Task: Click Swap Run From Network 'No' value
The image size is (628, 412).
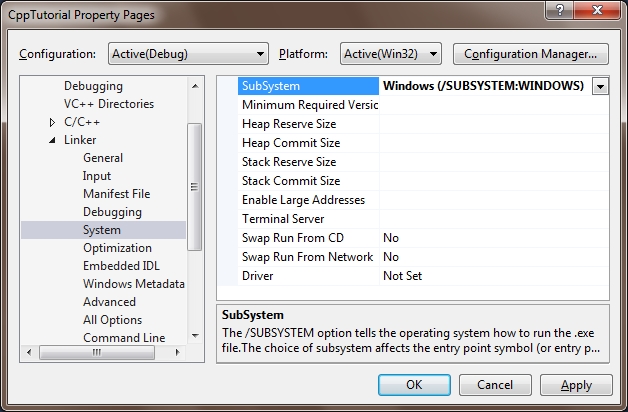Action: pyautogui.click(x=391, y=257)
